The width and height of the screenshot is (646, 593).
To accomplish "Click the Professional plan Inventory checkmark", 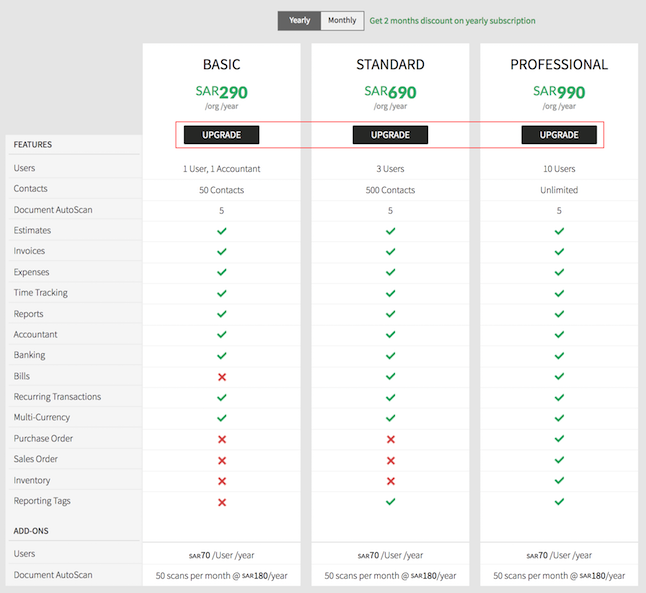I will (559, 480).
